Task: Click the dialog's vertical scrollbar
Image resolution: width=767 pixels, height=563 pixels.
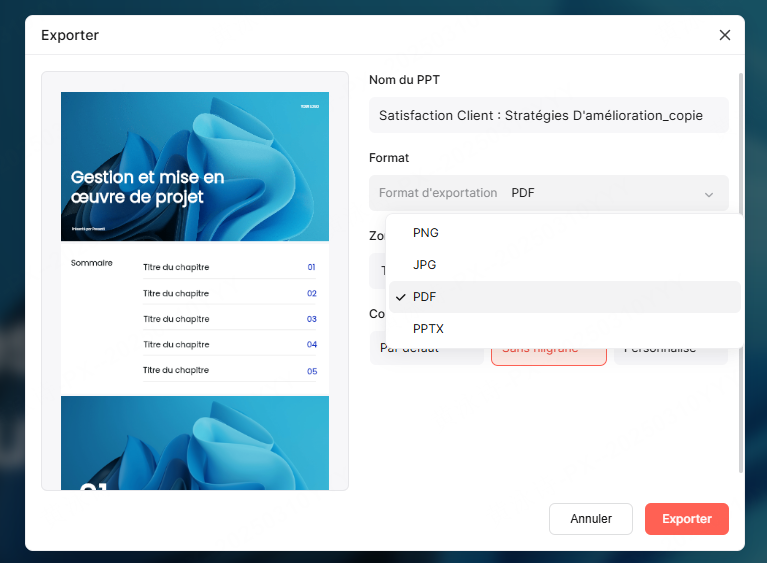Action: 741,140
